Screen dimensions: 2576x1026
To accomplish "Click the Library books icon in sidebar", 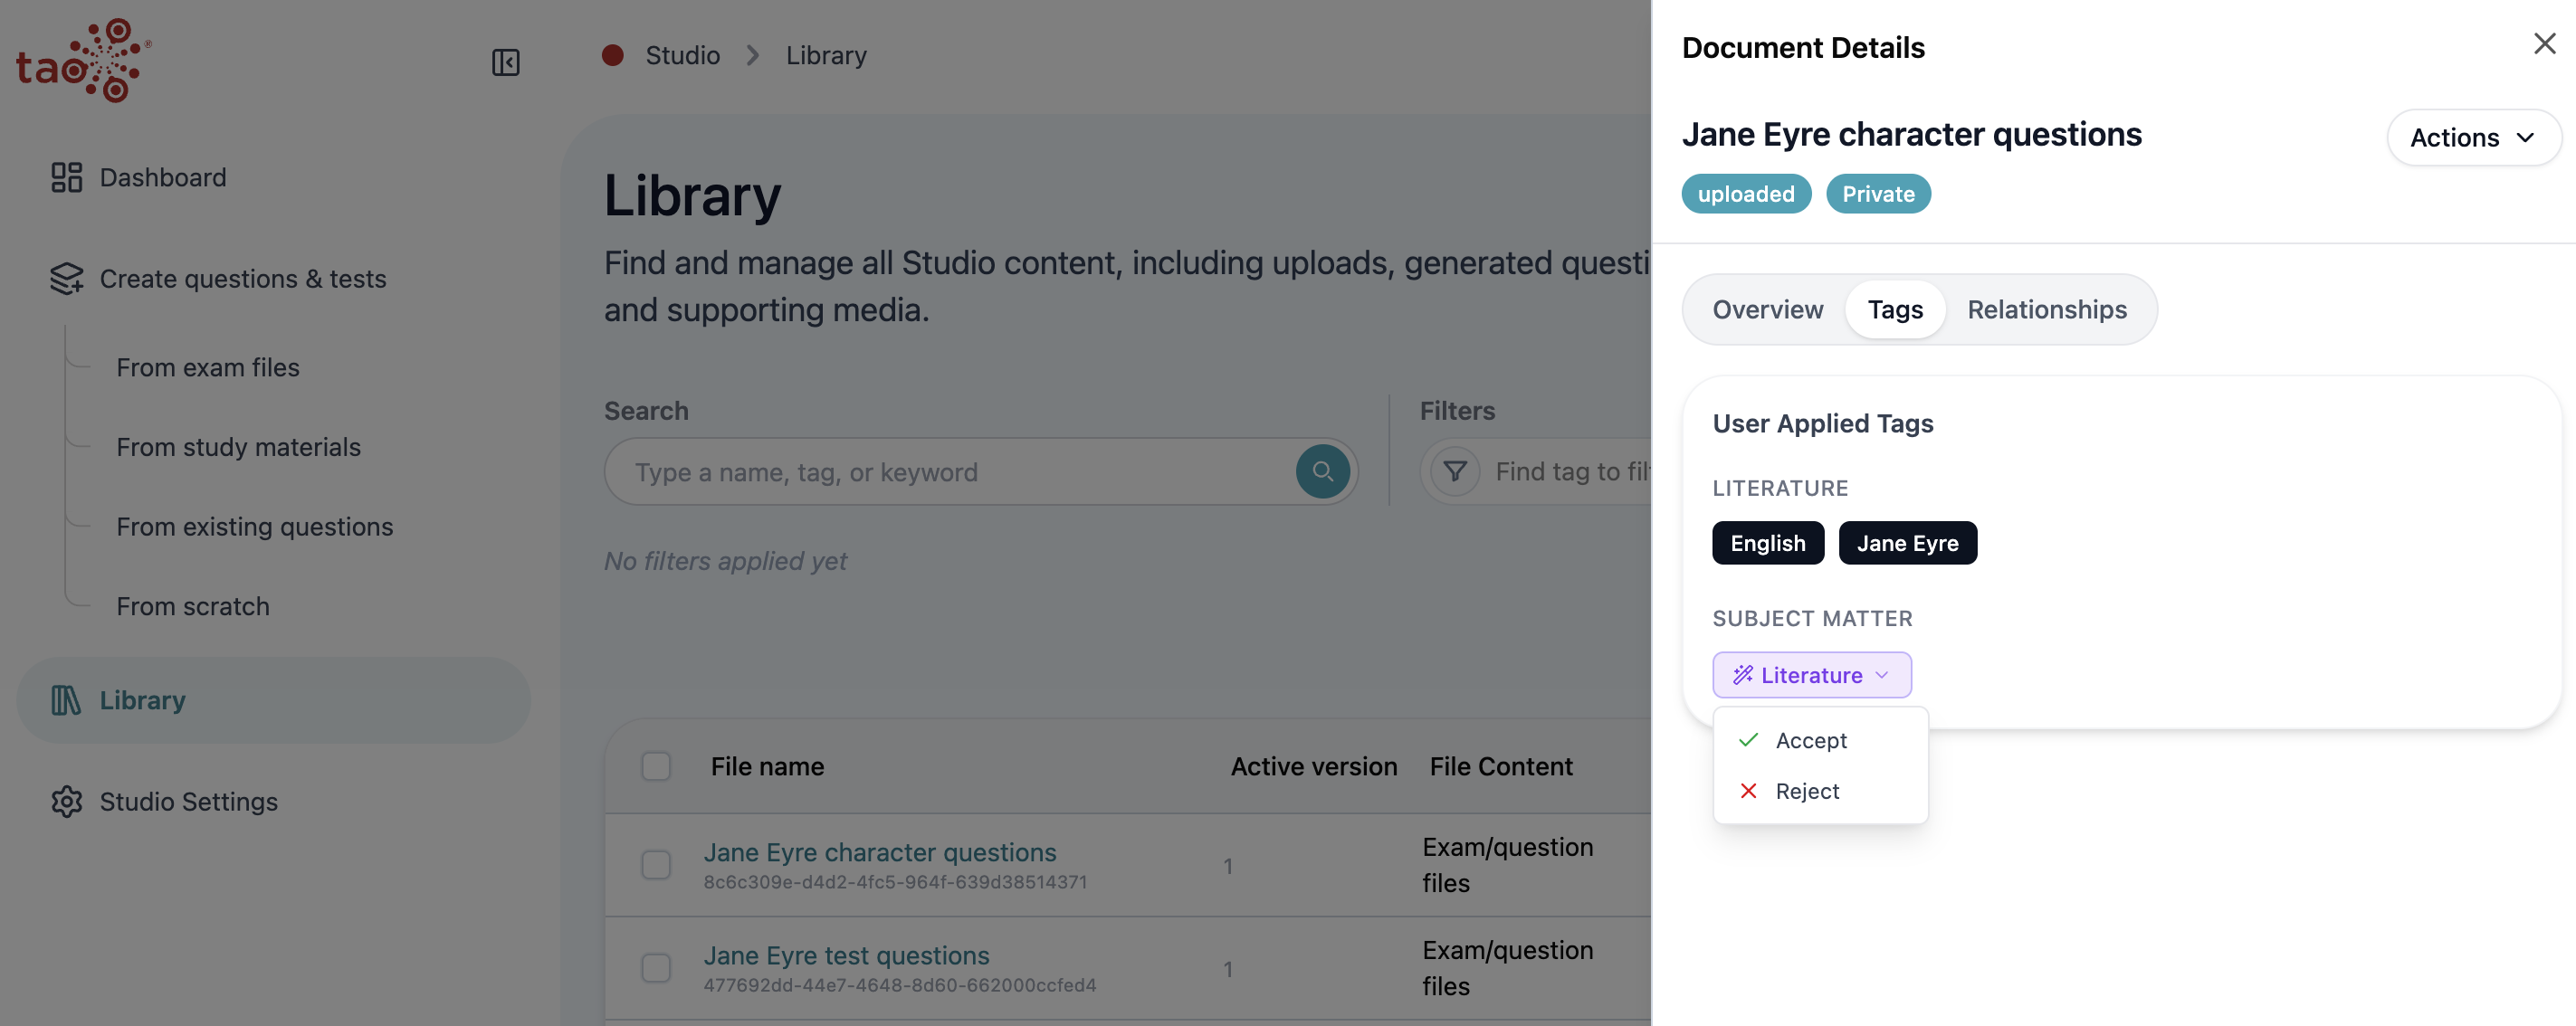I will (66, 700).
